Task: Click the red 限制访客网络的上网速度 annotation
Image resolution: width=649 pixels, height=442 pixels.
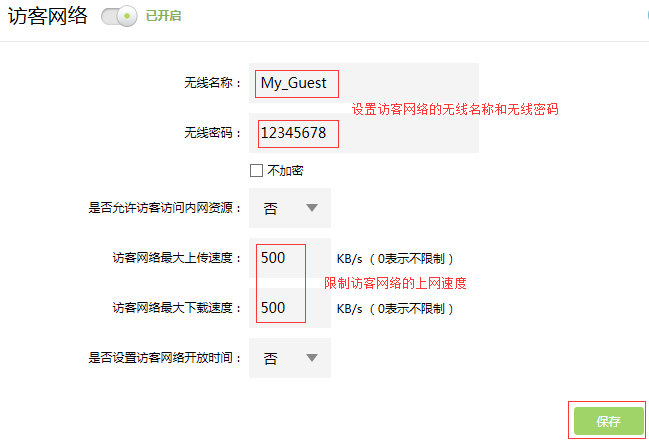Action: pyautogui.click(x=396, y=284)
